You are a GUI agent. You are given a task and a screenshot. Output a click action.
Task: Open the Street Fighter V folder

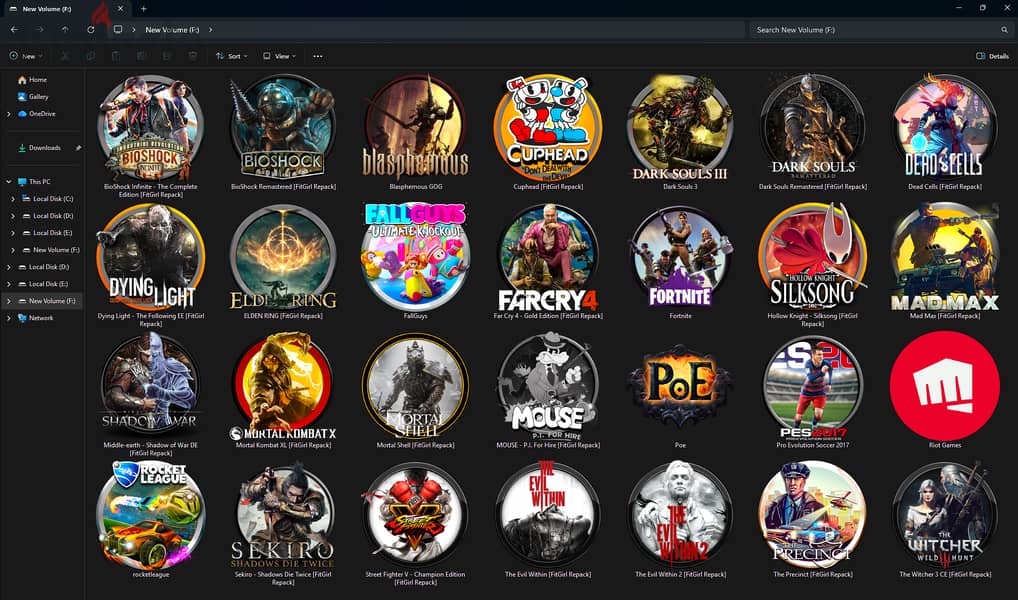(x=416, y=516)
